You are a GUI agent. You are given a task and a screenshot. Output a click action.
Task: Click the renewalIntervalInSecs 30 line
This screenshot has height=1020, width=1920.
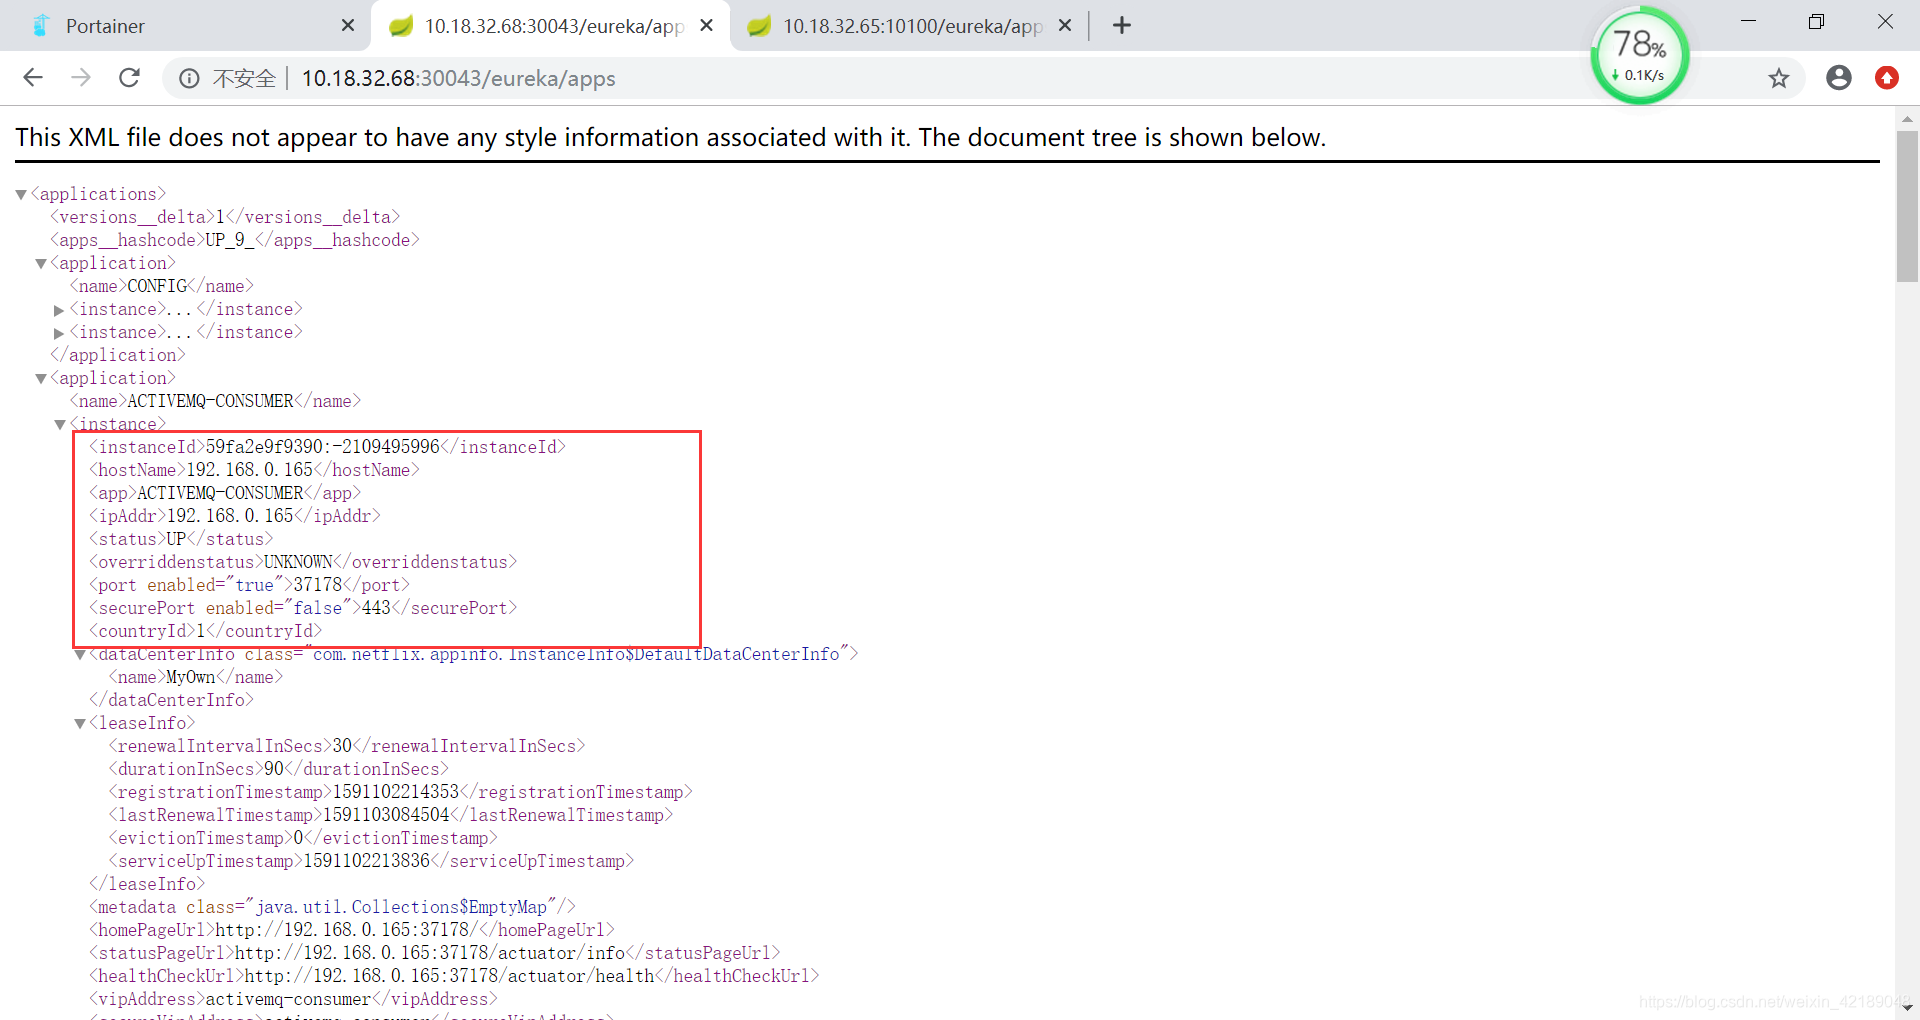click(x=347, y=746)
